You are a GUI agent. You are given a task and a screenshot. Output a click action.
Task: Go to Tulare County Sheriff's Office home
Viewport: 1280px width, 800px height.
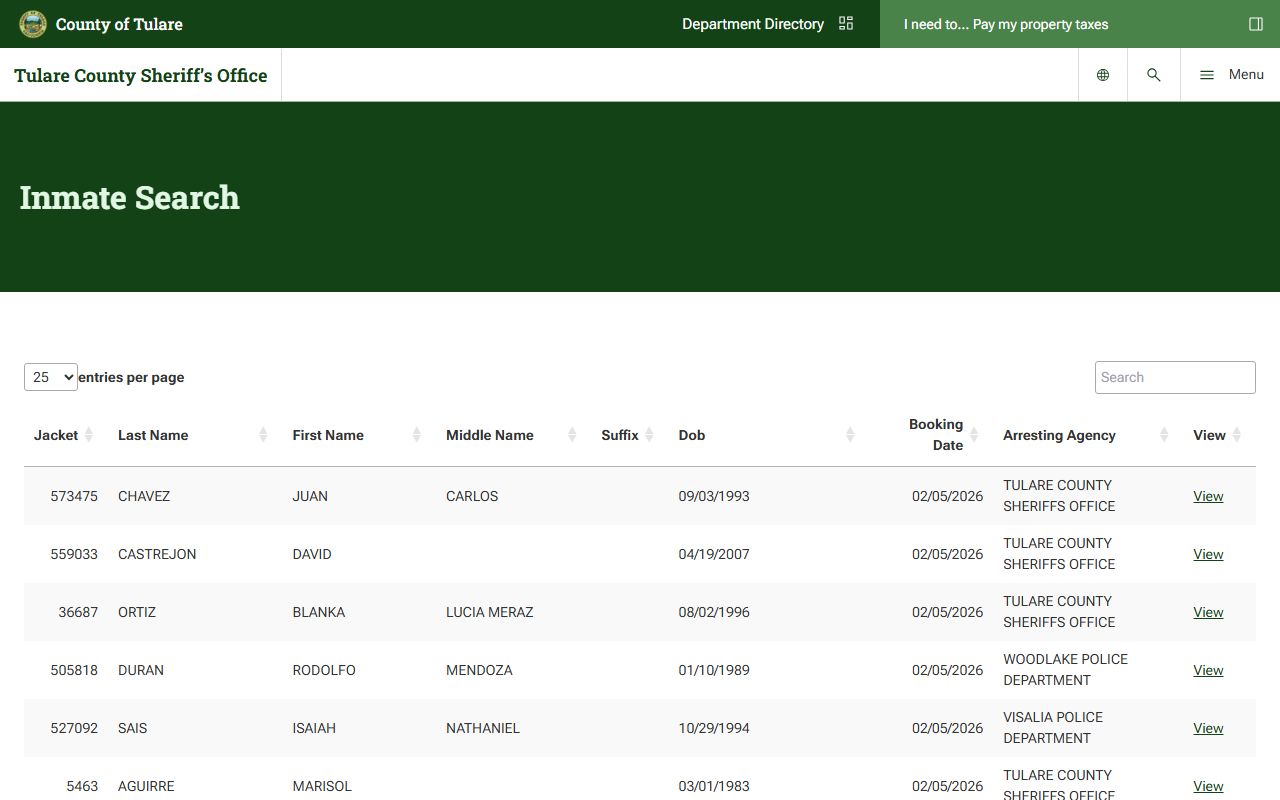tap(141, 75)
